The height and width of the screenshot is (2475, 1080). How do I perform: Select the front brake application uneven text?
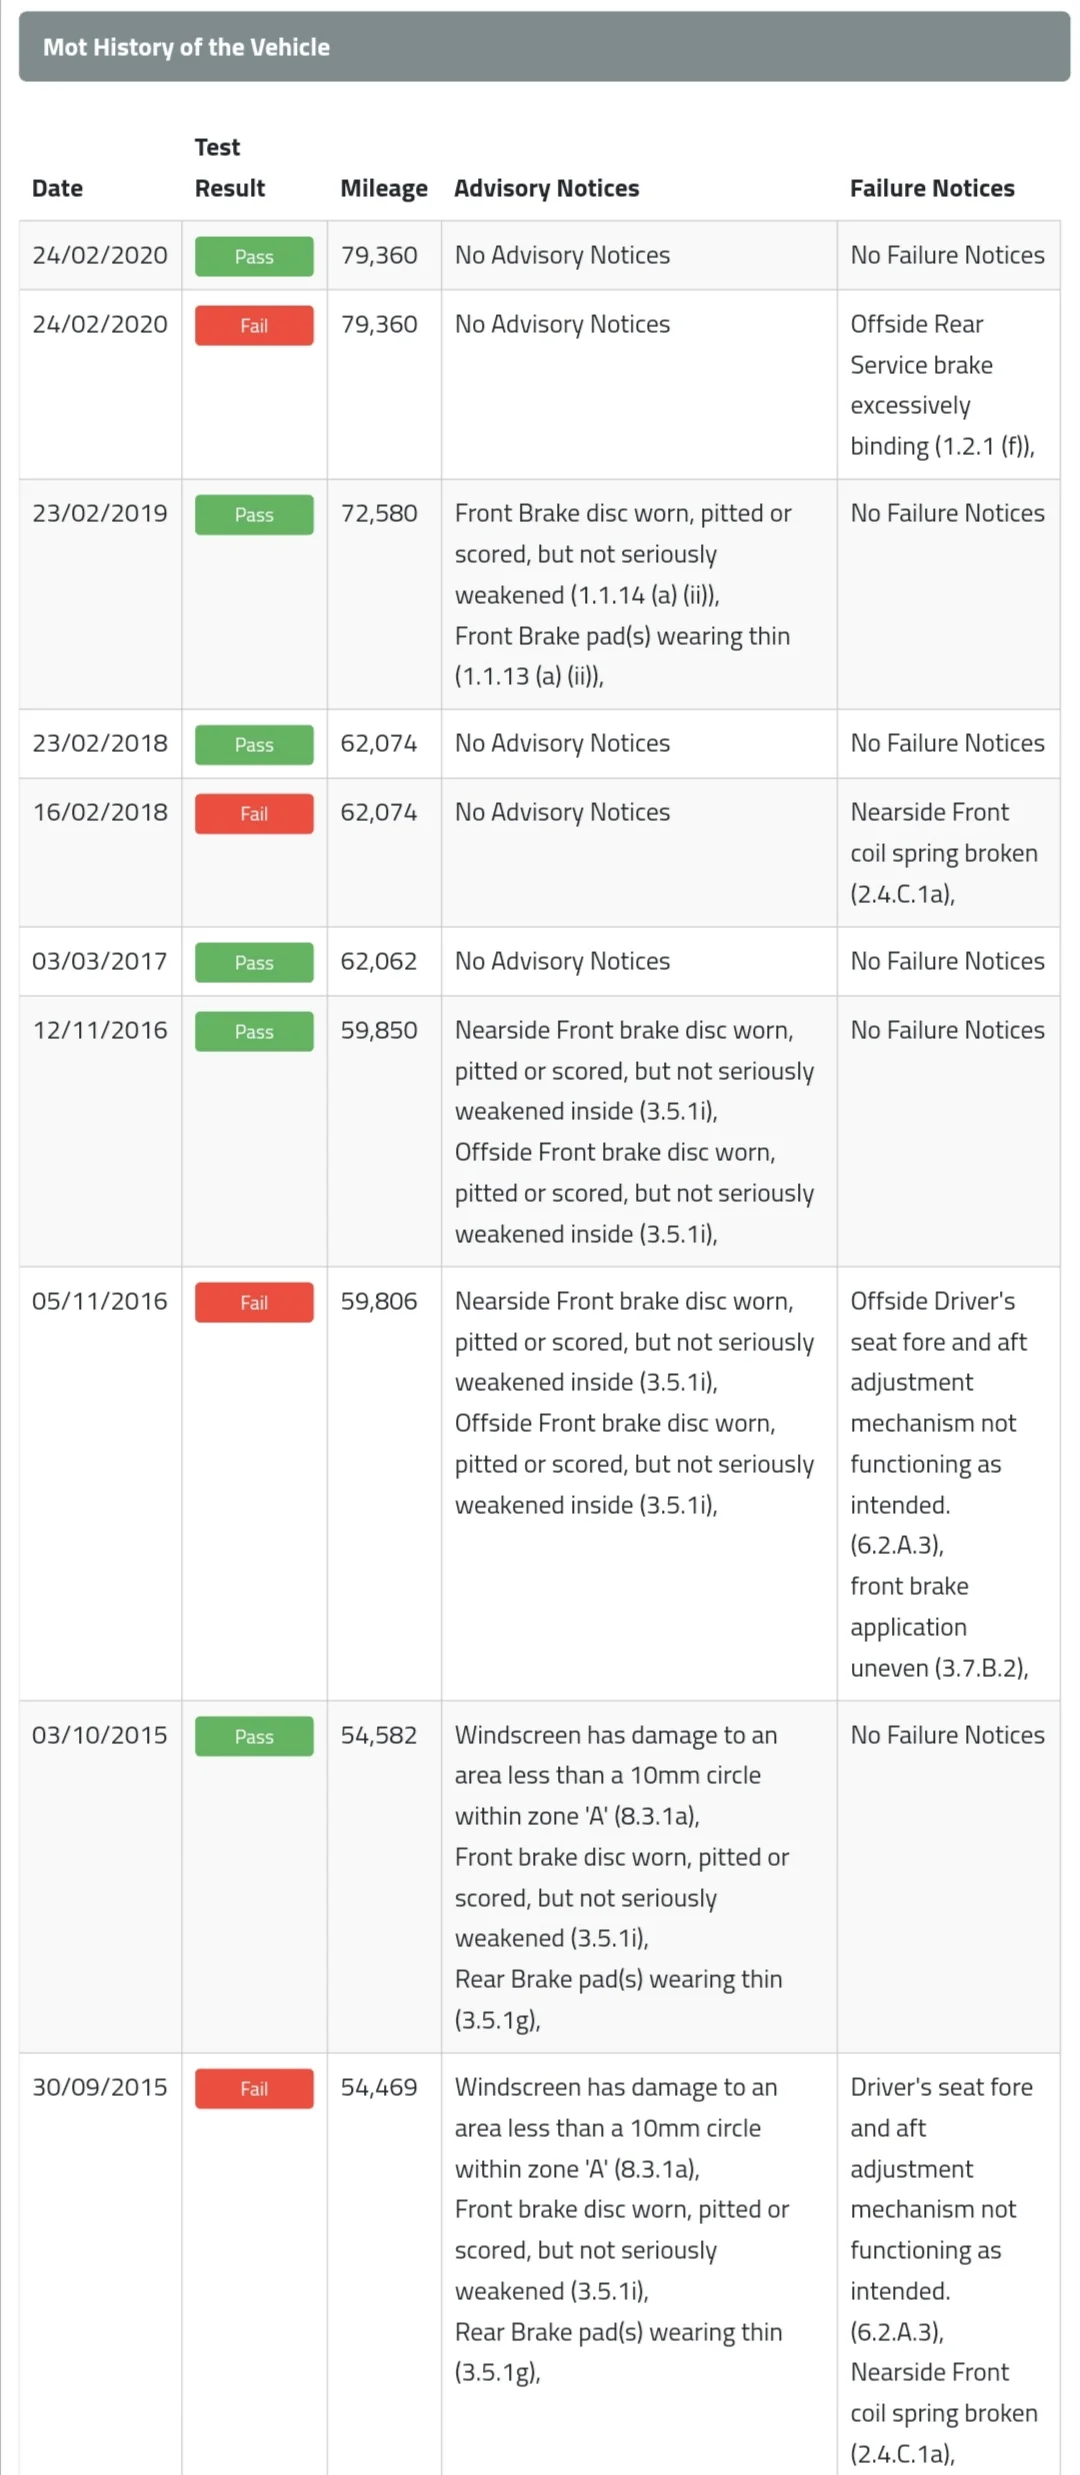pos(939,1627)
